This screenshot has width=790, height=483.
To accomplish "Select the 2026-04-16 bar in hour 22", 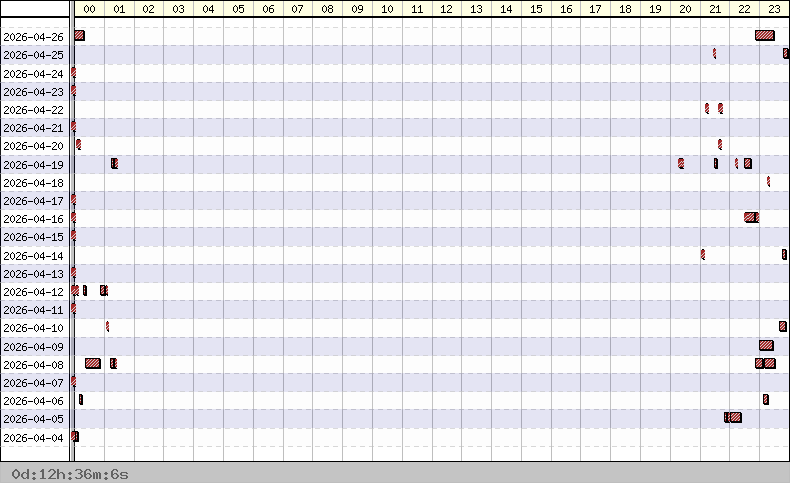I will click(x=751, y=217).
